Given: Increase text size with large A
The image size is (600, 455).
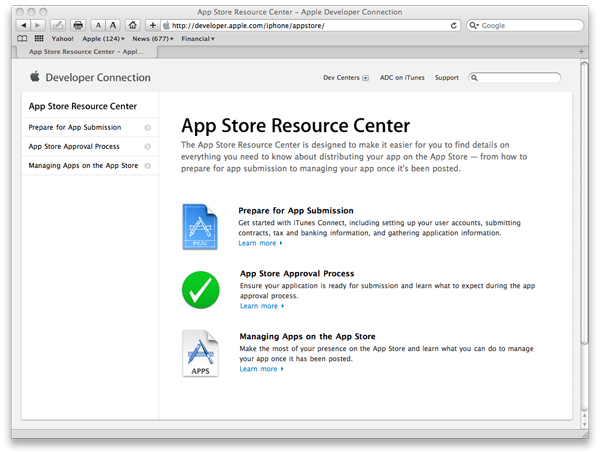Looking at the screenshot, I should pos(113,25).
